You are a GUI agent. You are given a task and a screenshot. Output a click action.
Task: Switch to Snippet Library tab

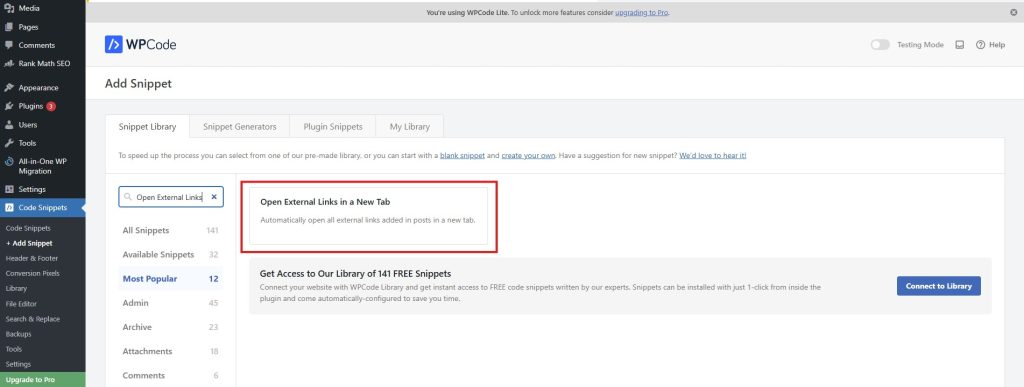tap(148, 127)
